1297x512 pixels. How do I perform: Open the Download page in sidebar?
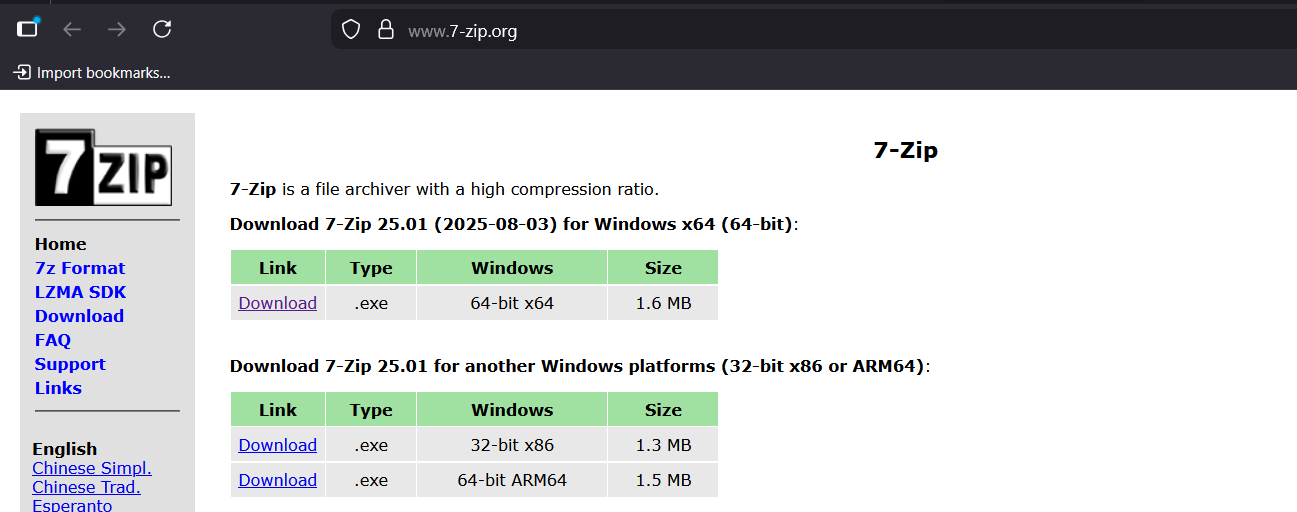(x=79, y=316)
